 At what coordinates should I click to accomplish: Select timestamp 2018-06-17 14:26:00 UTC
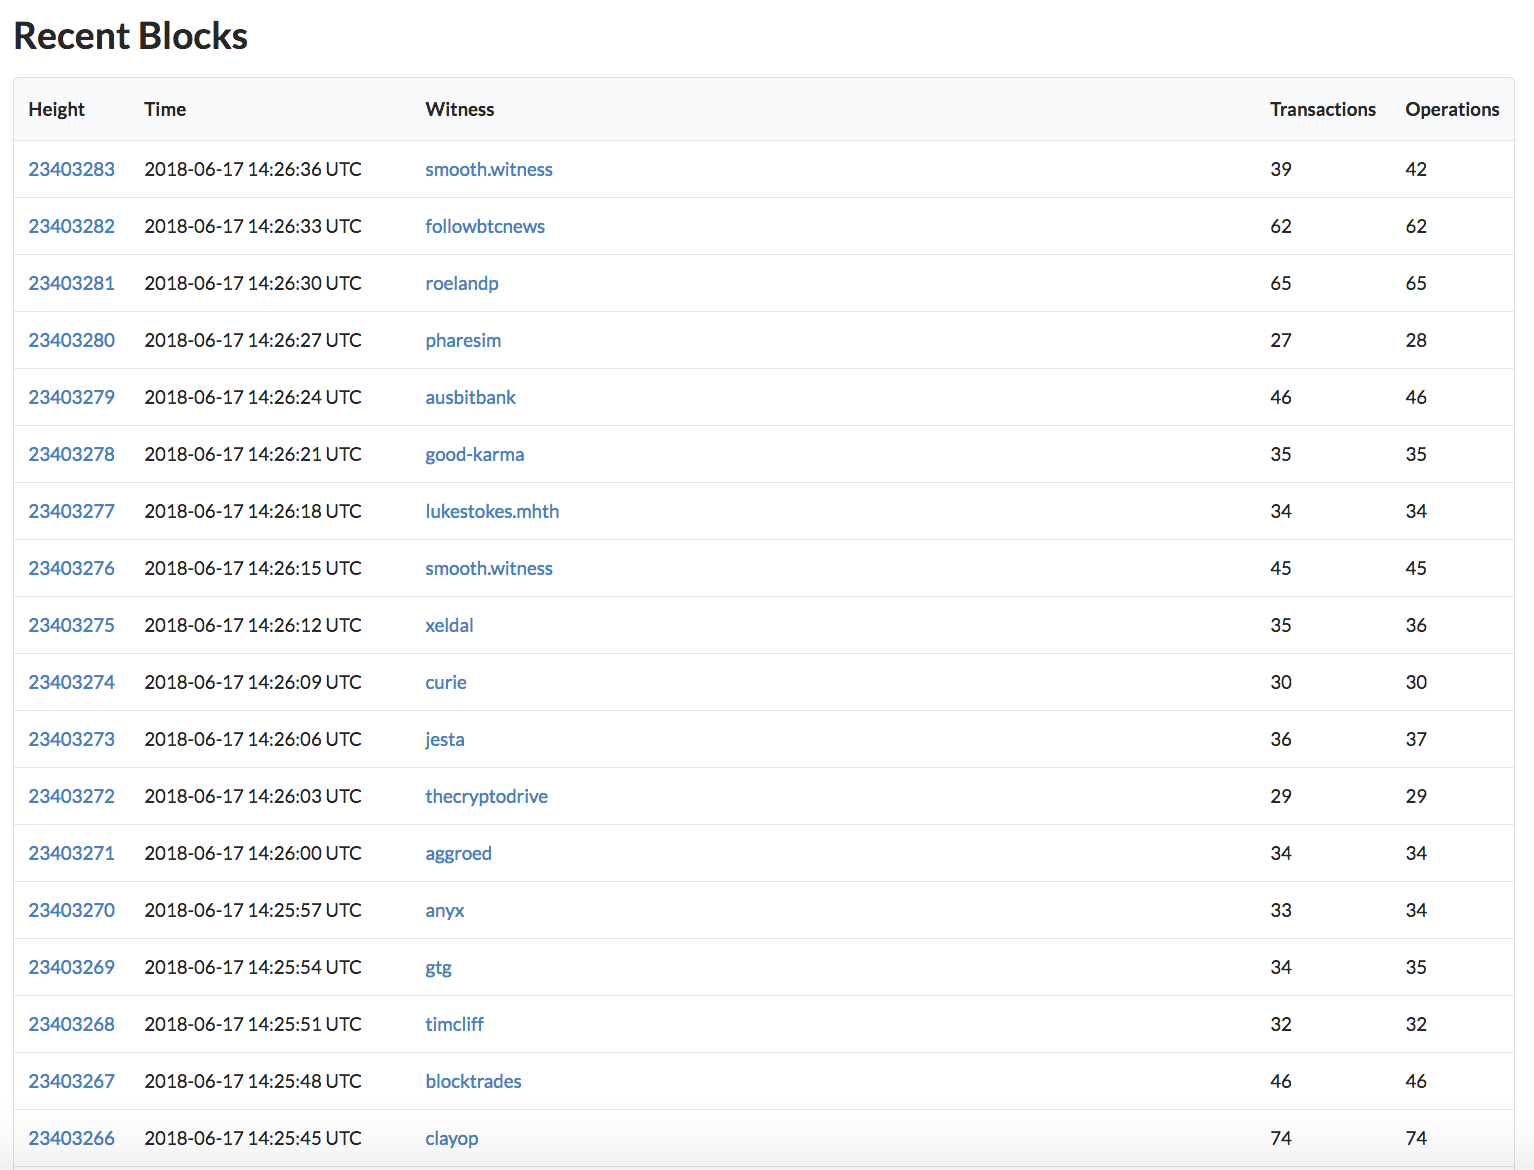[253, 853]
